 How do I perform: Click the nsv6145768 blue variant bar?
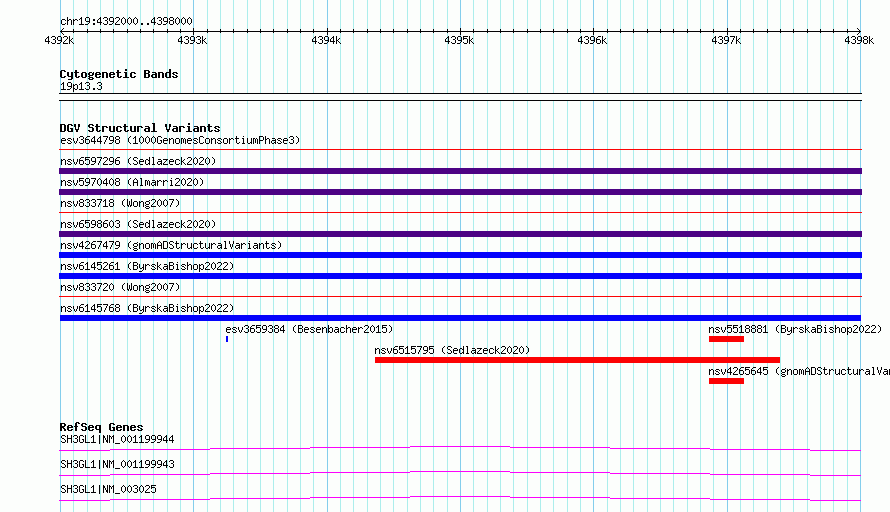click(460, 318)
